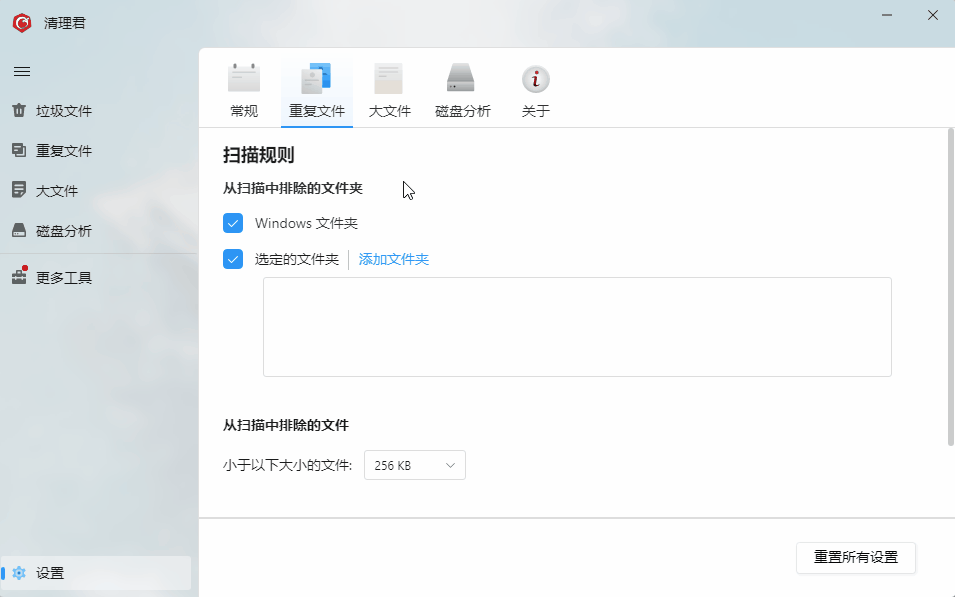Click the disk drive icon in sidebar
This screenshot has height=597, width=955.
[x=19, y=230]
